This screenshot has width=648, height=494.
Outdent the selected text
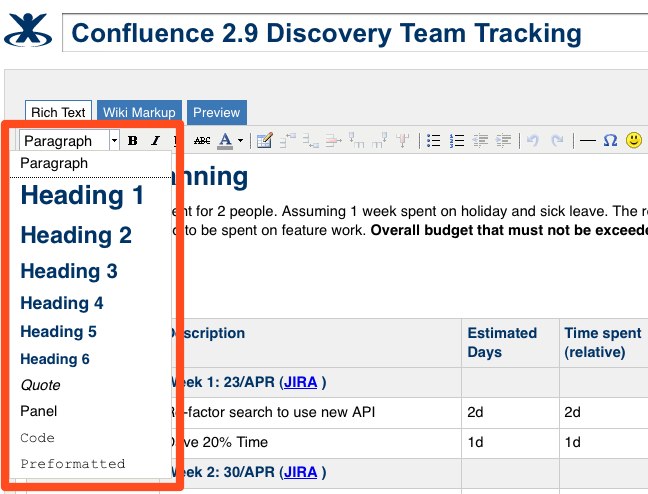(x=480, y=141)
